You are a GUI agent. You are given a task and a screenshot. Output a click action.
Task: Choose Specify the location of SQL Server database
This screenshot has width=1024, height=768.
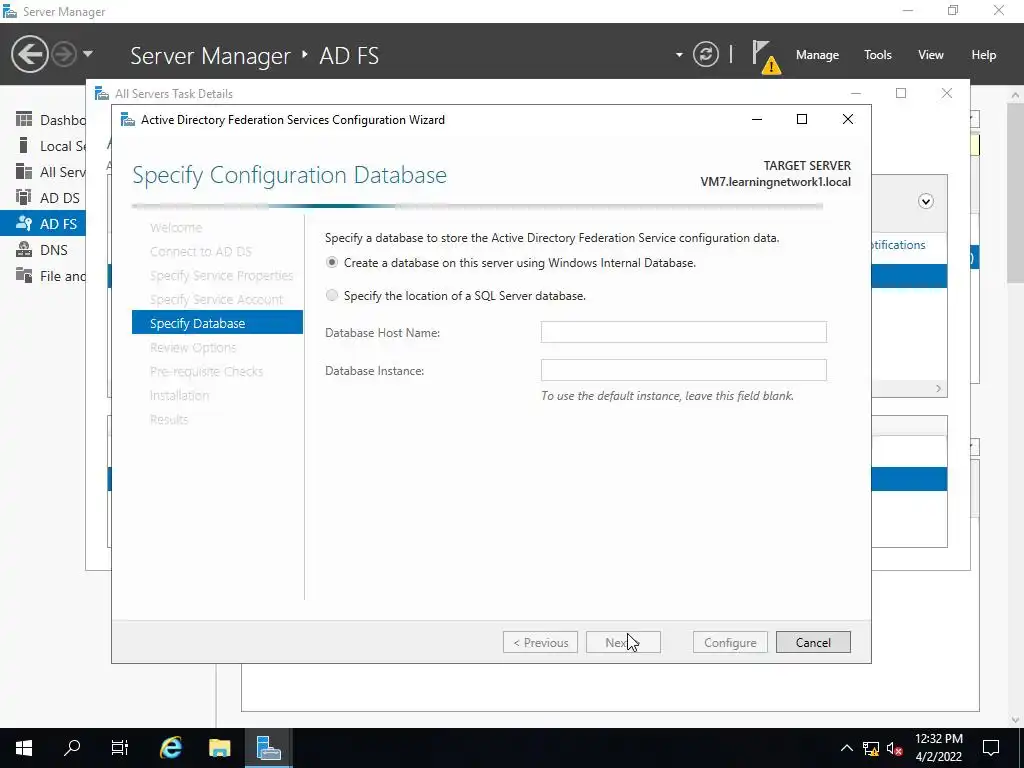pyautogui.click(x=332, y=296)
